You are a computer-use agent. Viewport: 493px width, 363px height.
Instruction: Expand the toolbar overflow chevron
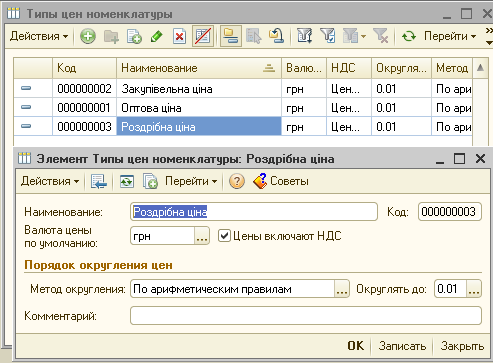[489, 31]
